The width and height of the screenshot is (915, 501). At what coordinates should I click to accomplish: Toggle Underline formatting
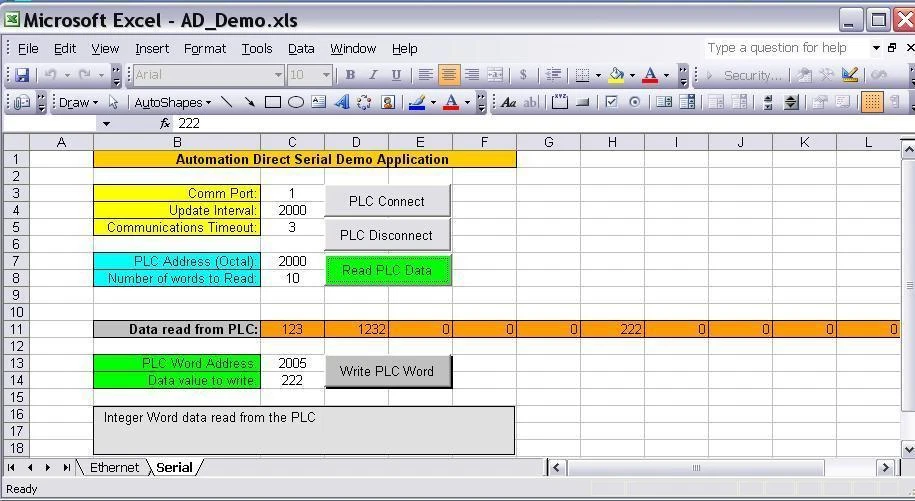(x=396, y=75)
